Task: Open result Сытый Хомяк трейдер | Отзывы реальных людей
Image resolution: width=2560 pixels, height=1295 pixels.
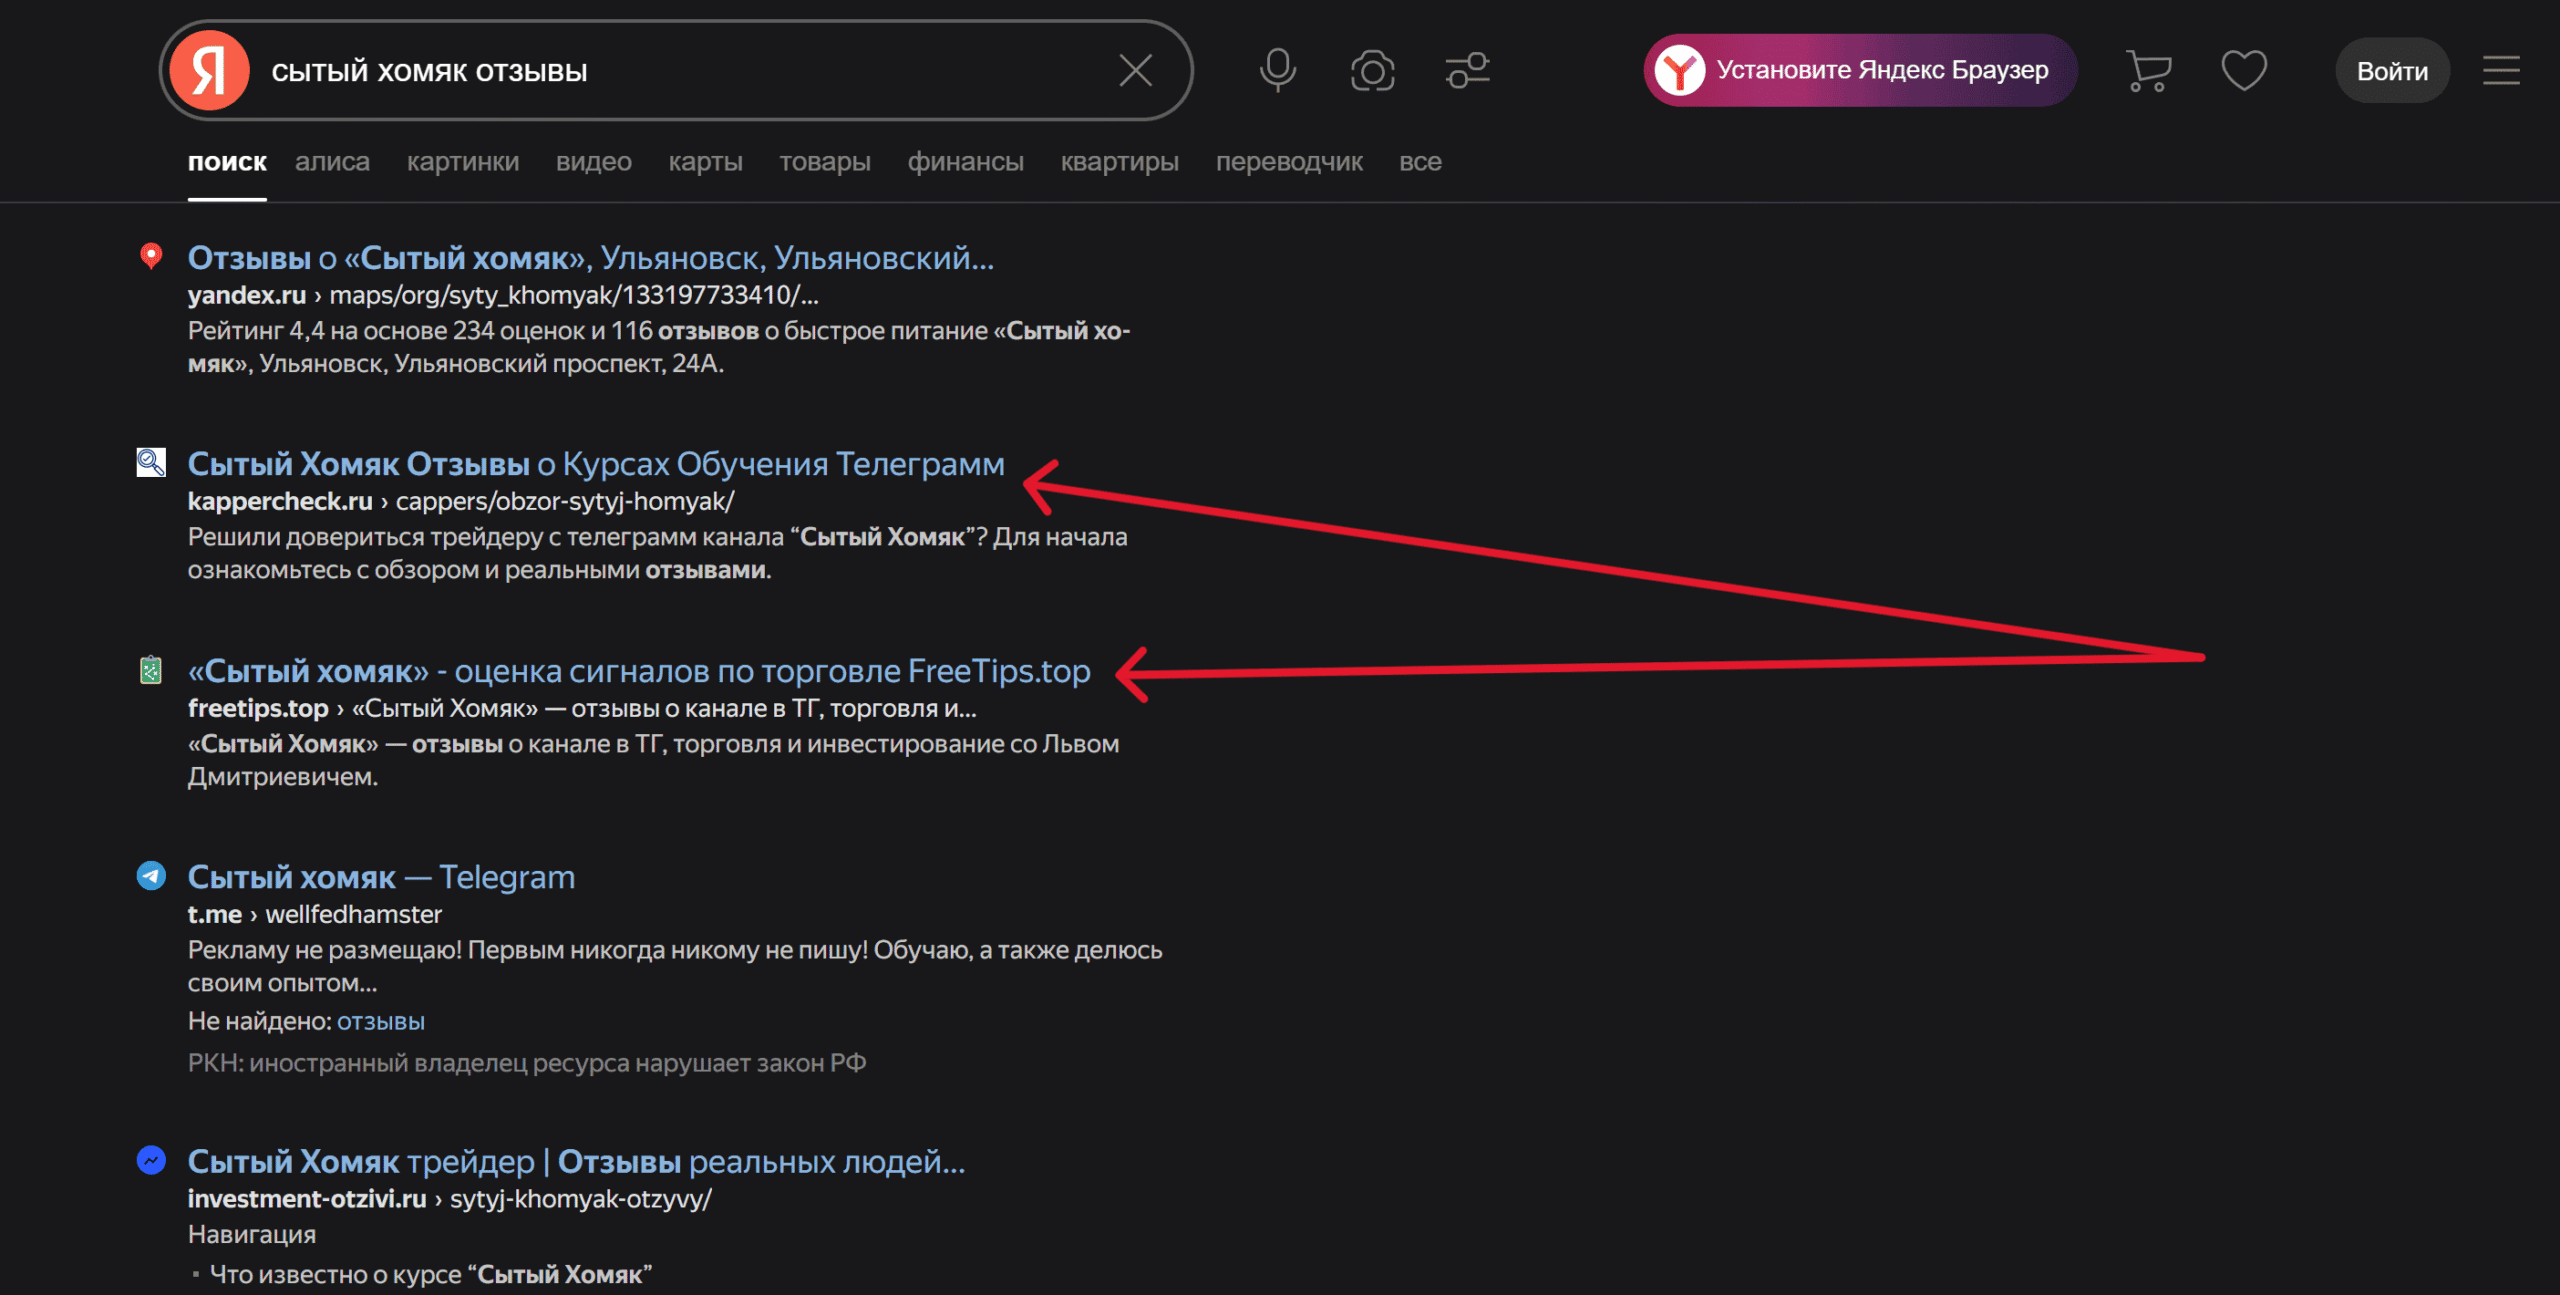Action: [x=576, y=1162]
